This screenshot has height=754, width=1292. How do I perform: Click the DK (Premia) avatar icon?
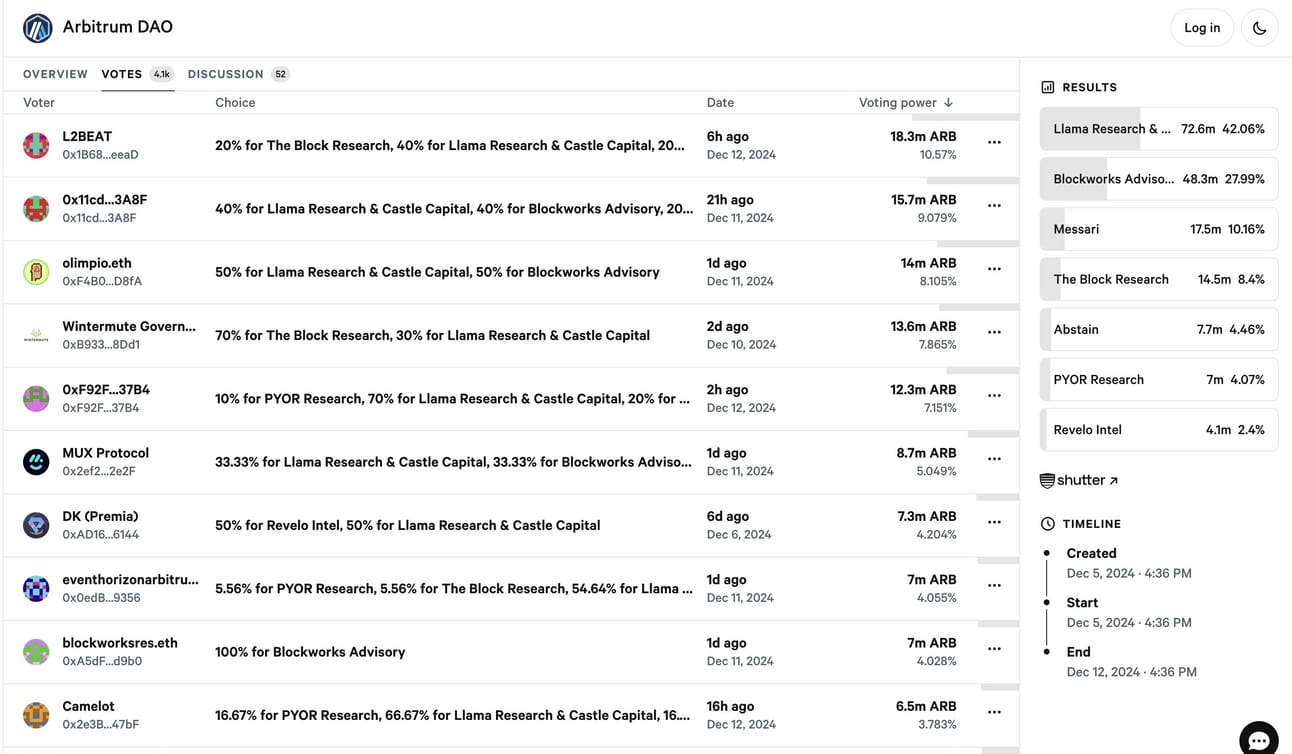tap(36, 525)
